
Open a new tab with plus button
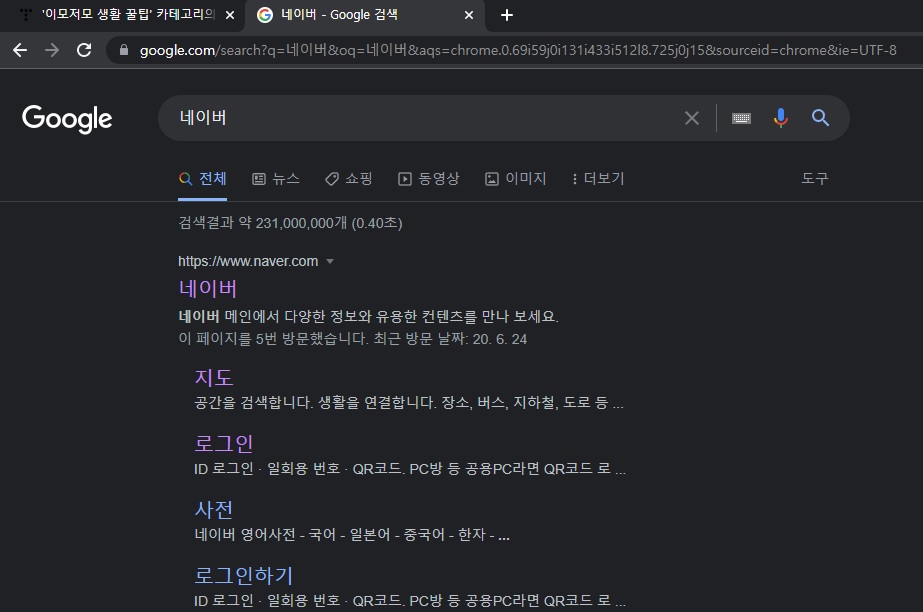click(507, 15)
